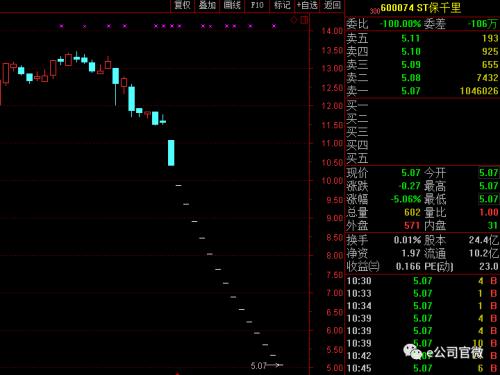This screenshot has width=500, height=375.
Task: Select the 画线 drawing tool
Action: (232, 5)
